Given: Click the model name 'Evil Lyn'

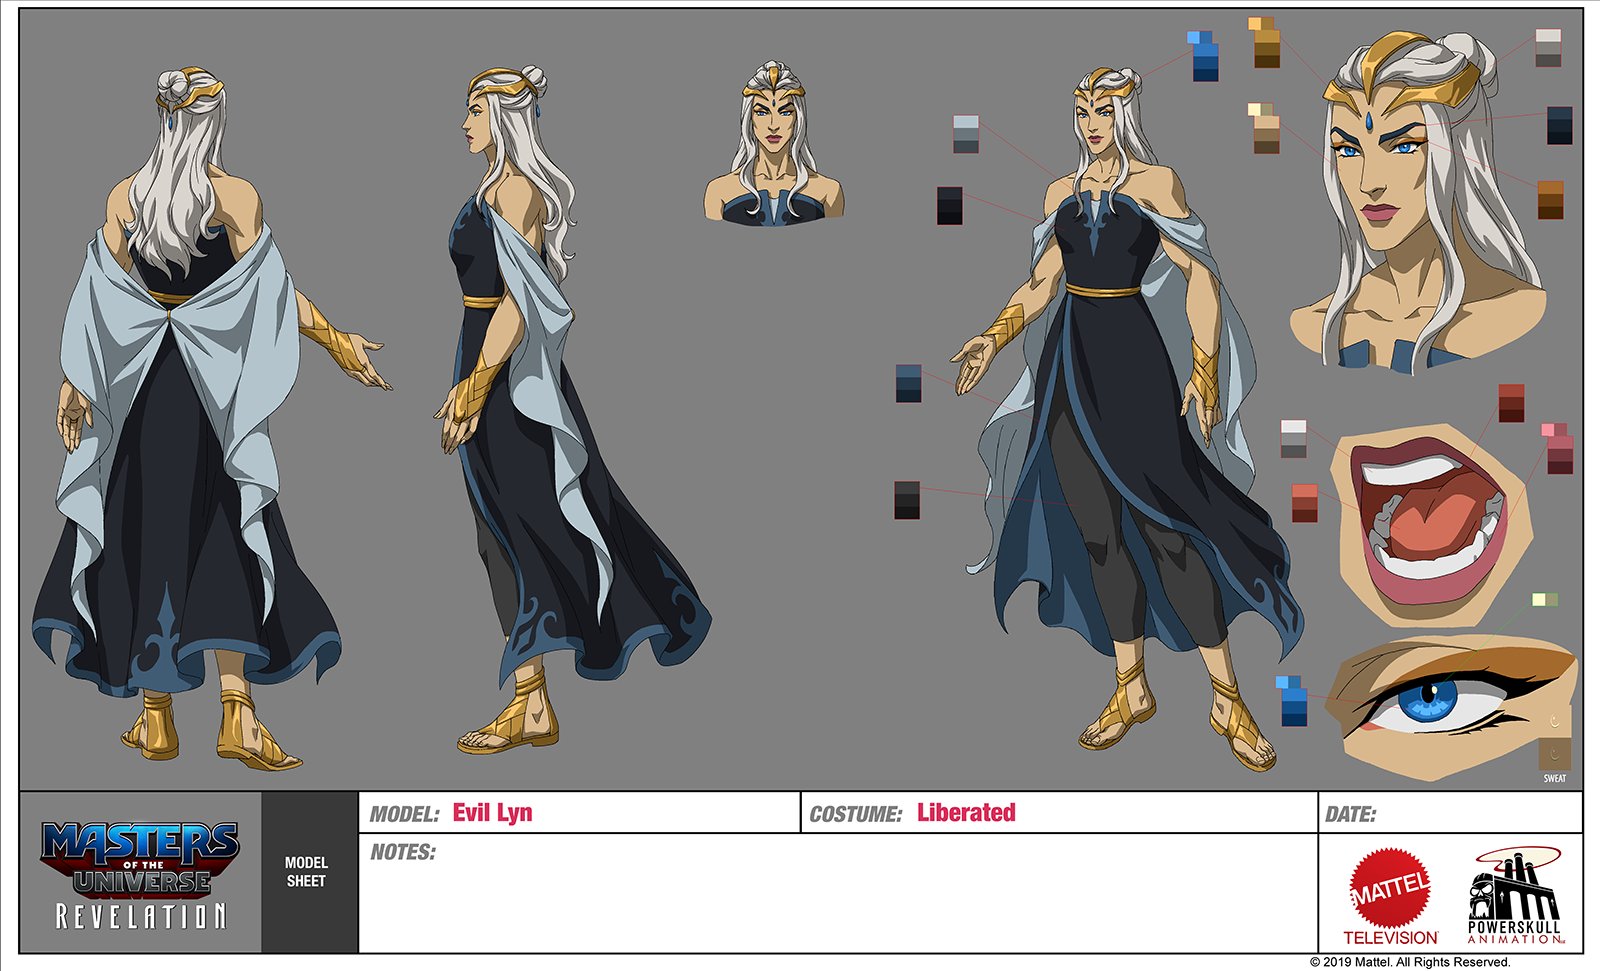Looking at the screenshot, I should click(x=492, y=812).
